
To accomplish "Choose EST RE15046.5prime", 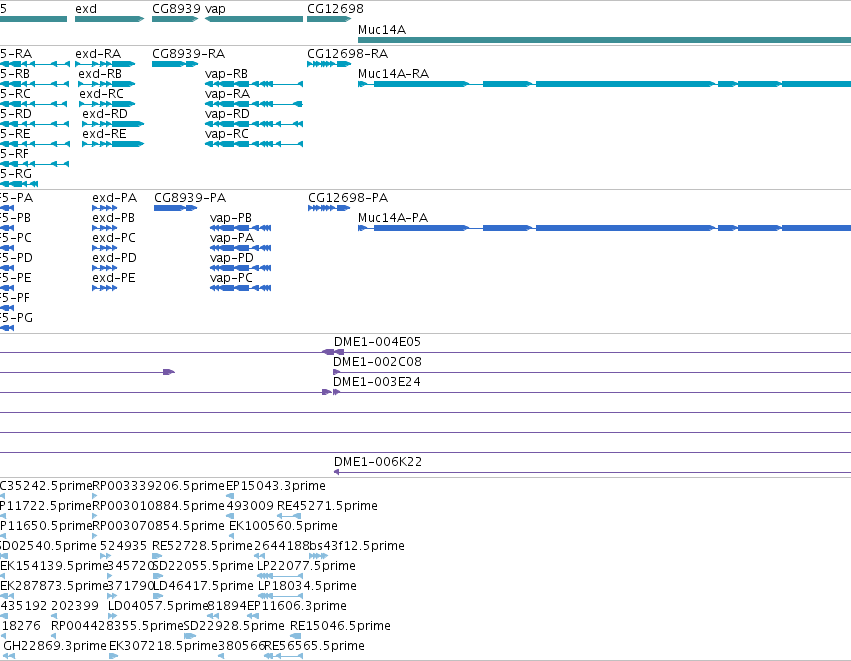I will click(x=340, y=626).
